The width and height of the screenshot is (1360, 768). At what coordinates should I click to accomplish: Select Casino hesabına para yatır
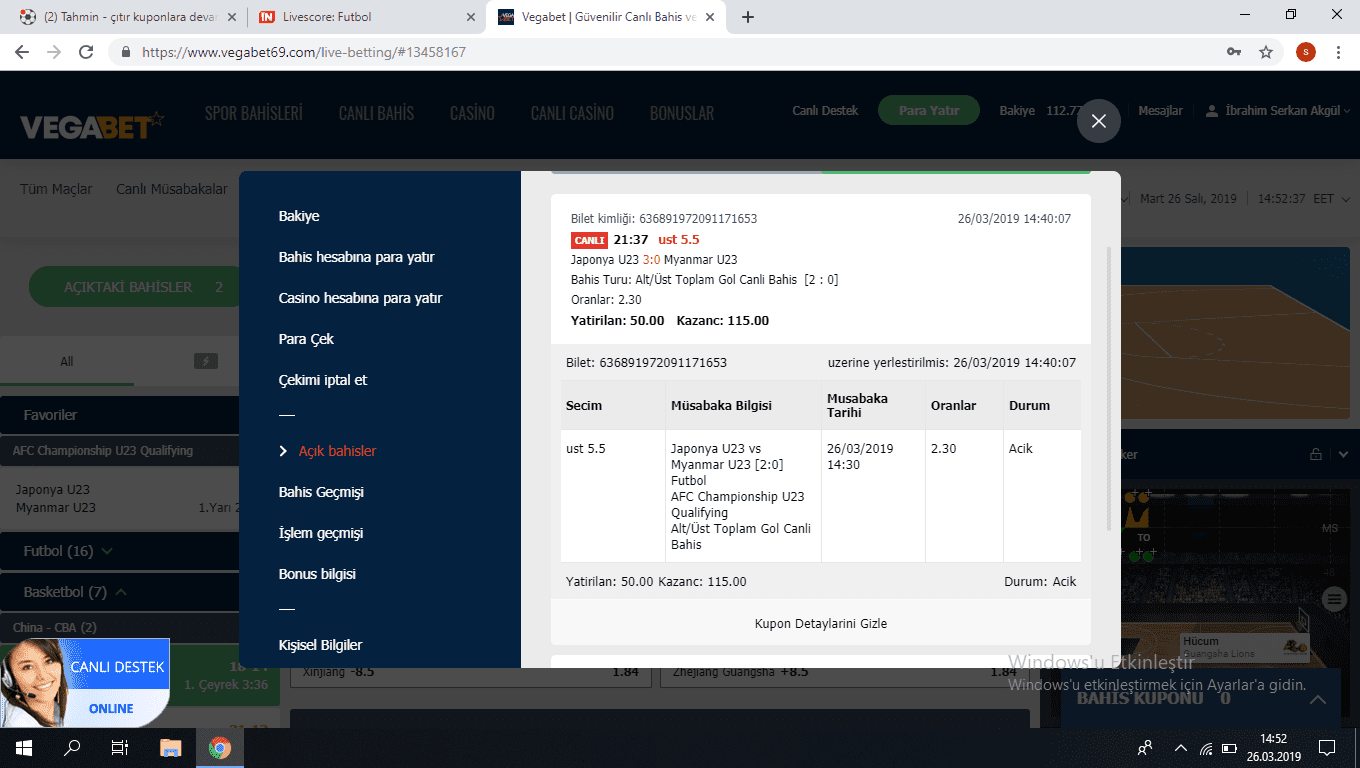point(360,298)
